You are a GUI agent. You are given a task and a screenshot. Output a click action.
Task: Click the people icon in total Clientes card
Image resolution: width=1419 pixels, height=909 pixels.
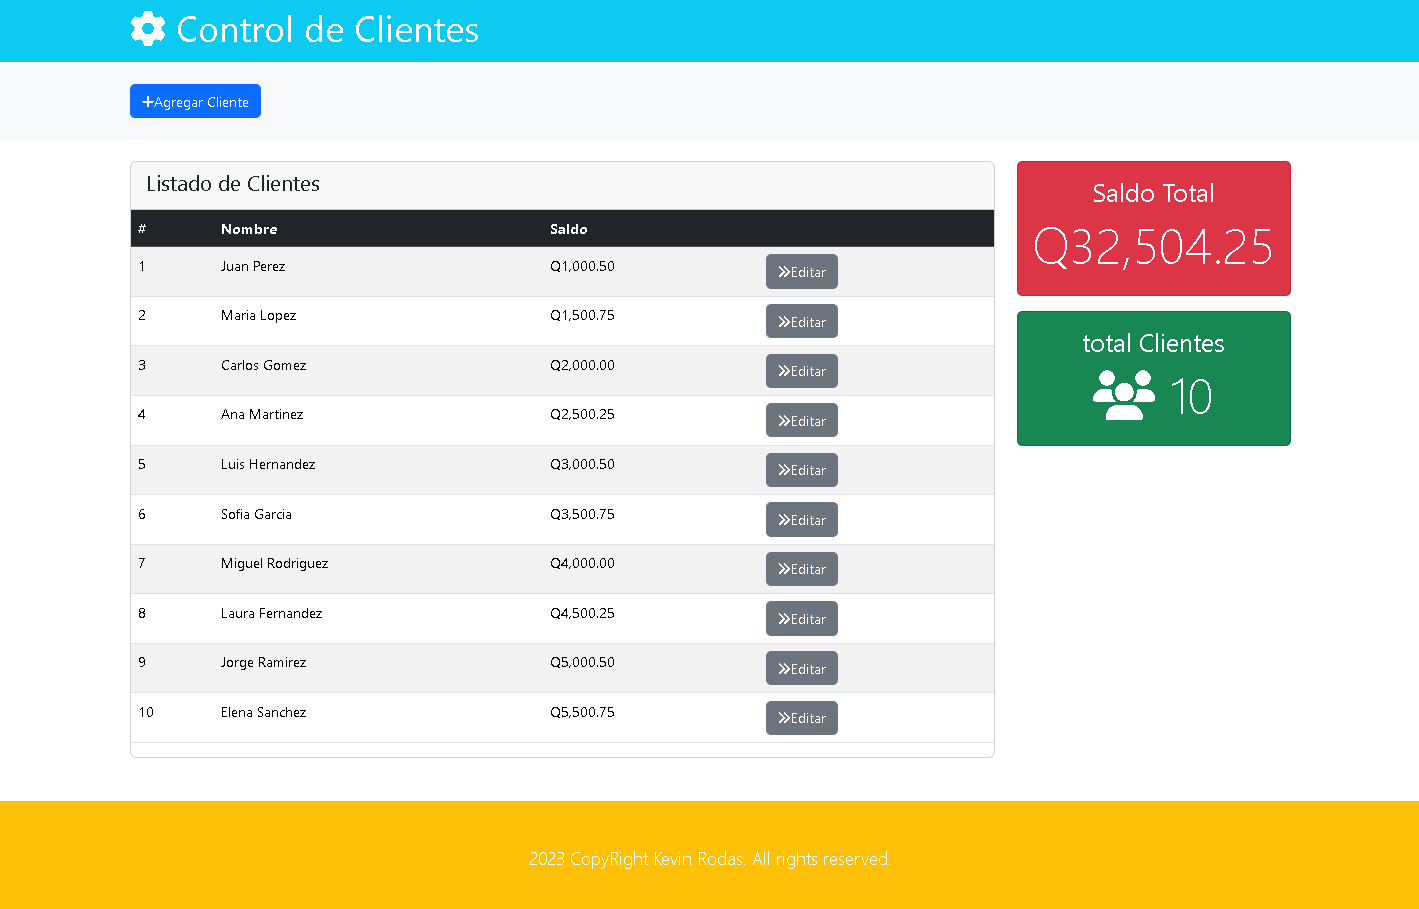point(1122,396)
